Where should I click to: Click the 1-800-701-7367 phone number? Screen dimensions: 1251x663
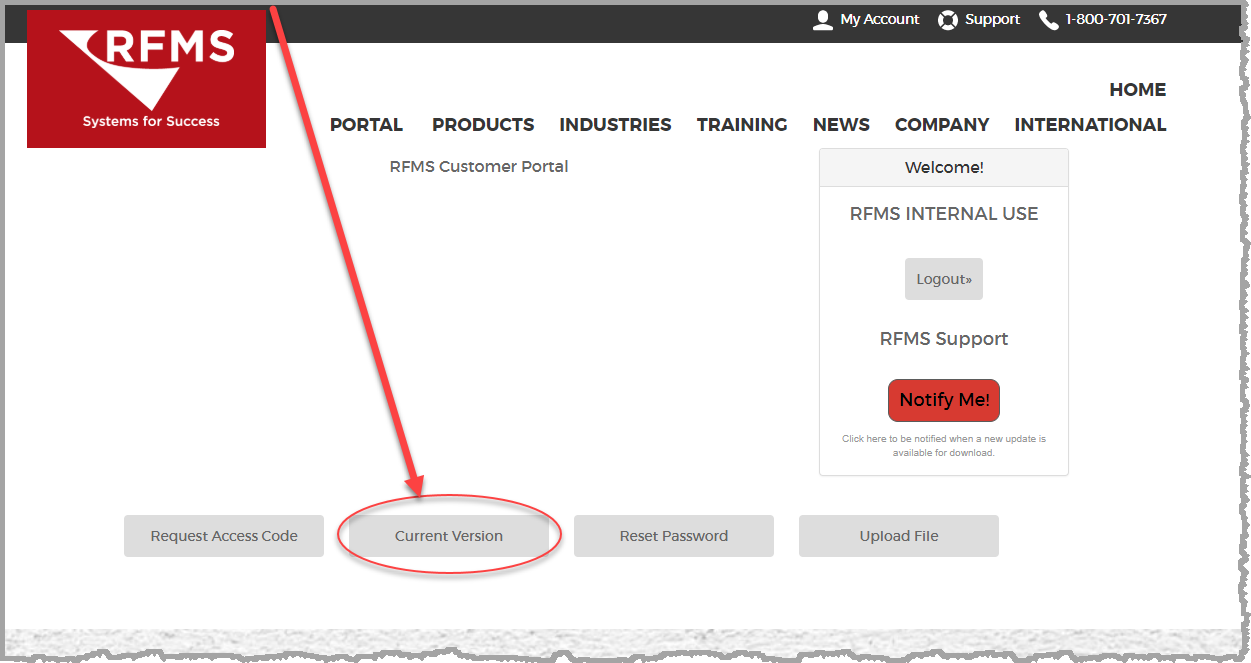pyautogui.click(x=1116, y=19)
